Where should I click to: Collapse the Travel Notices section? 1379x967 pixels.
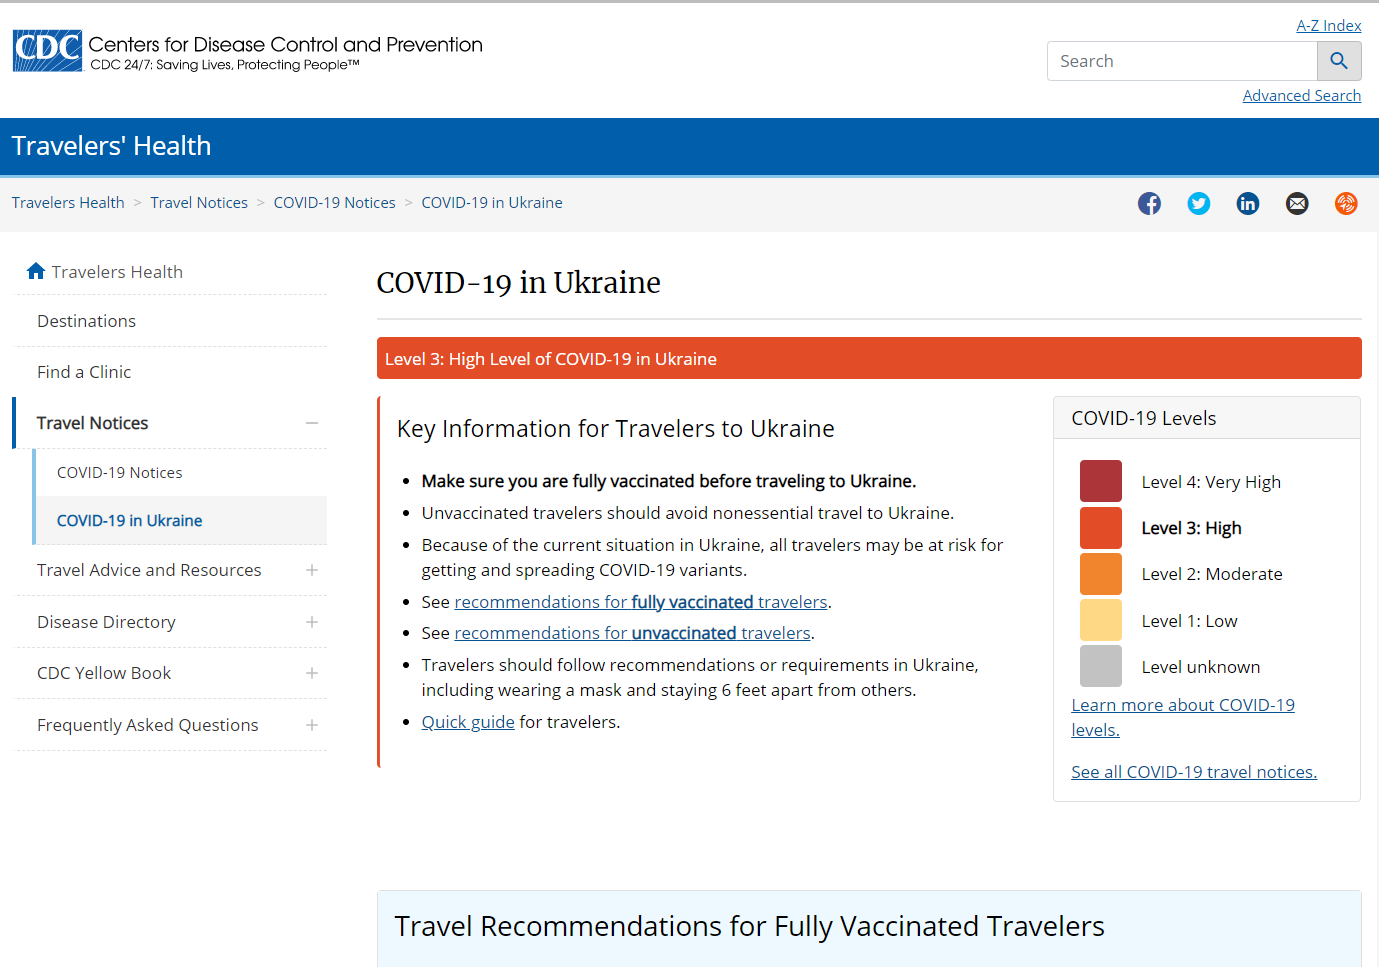click(x=312, y=422)
